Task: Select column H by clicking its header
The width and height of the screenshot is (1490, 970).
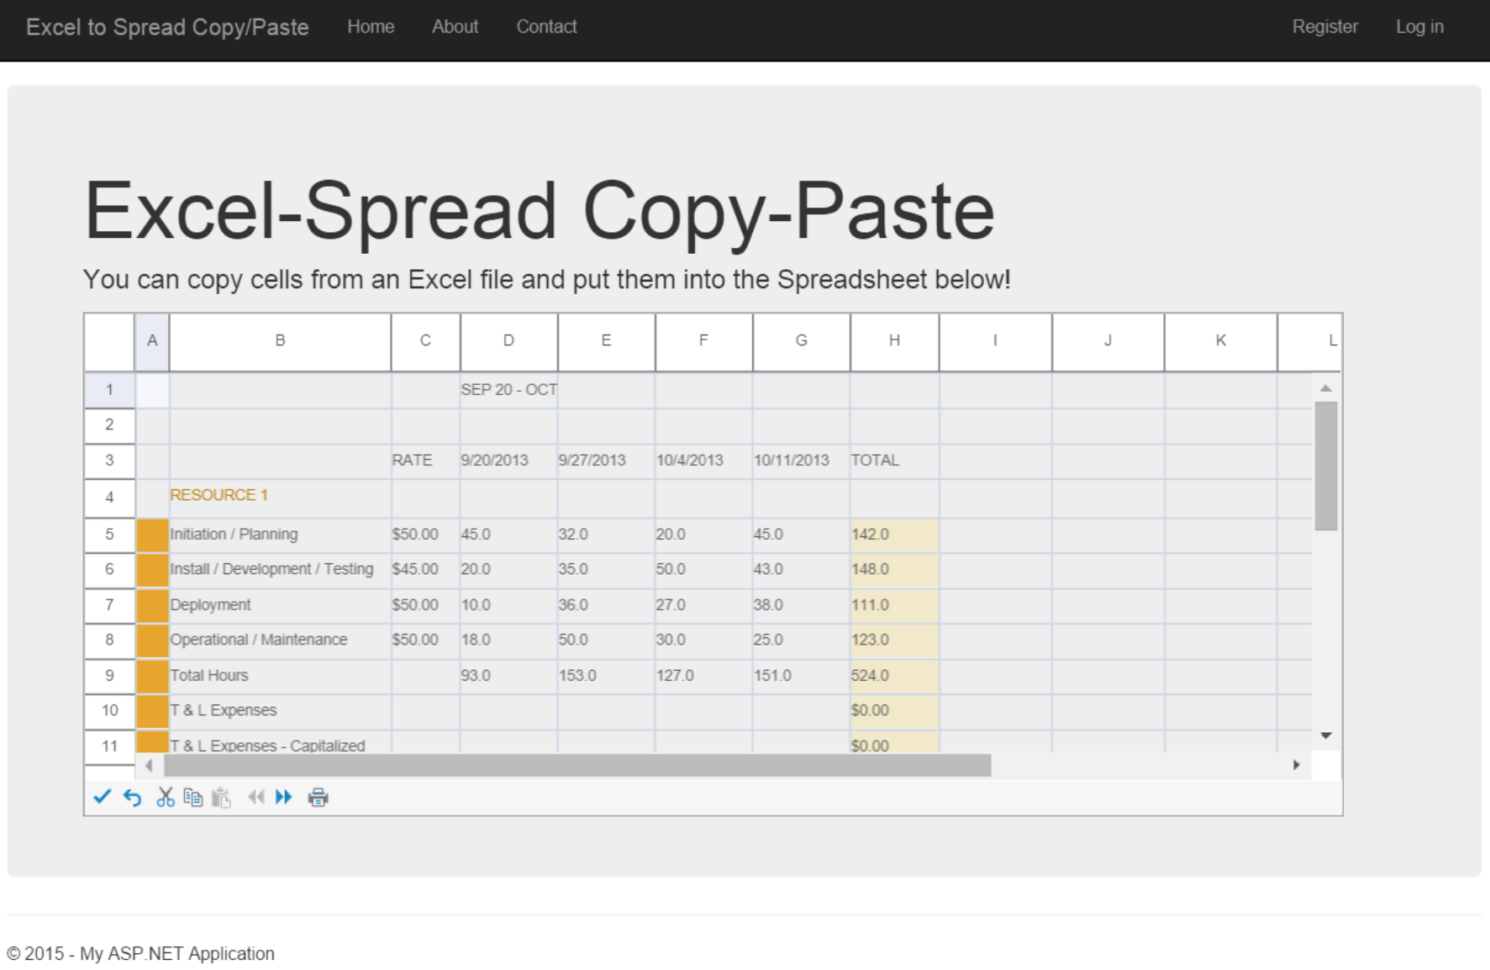Action: 893,341
